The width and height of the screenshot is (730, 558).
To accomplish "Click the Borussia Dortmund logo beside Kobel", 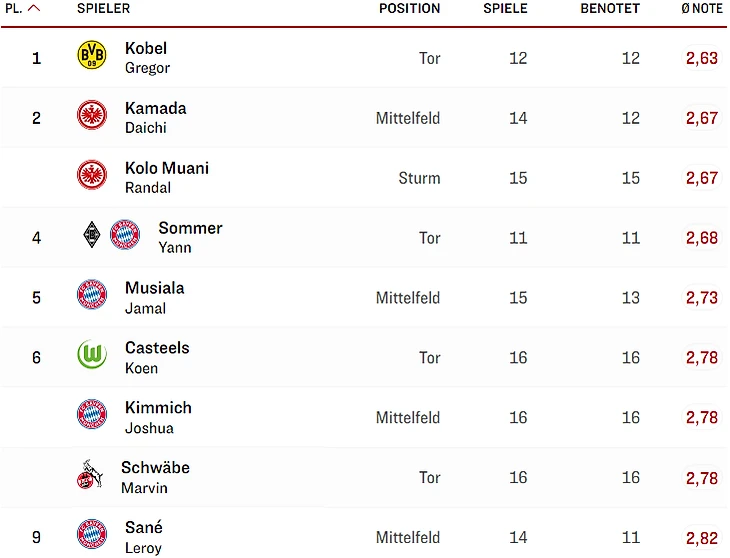I will [91, 56].
